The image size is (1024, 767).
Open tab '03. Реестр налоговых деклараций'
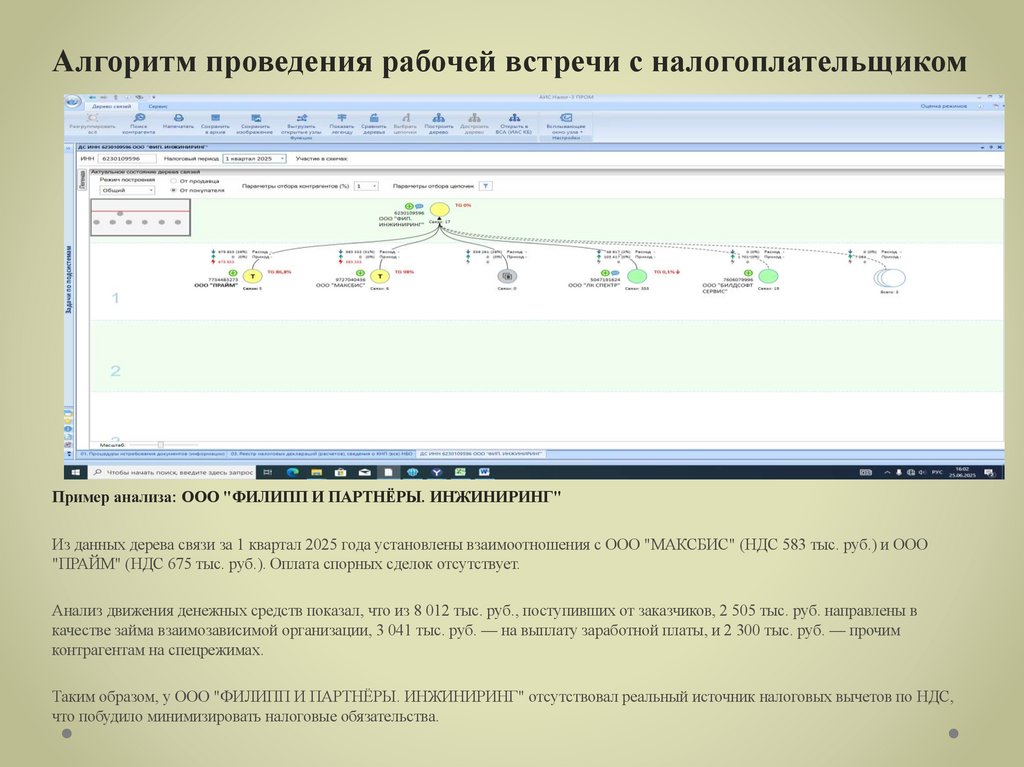322,453
